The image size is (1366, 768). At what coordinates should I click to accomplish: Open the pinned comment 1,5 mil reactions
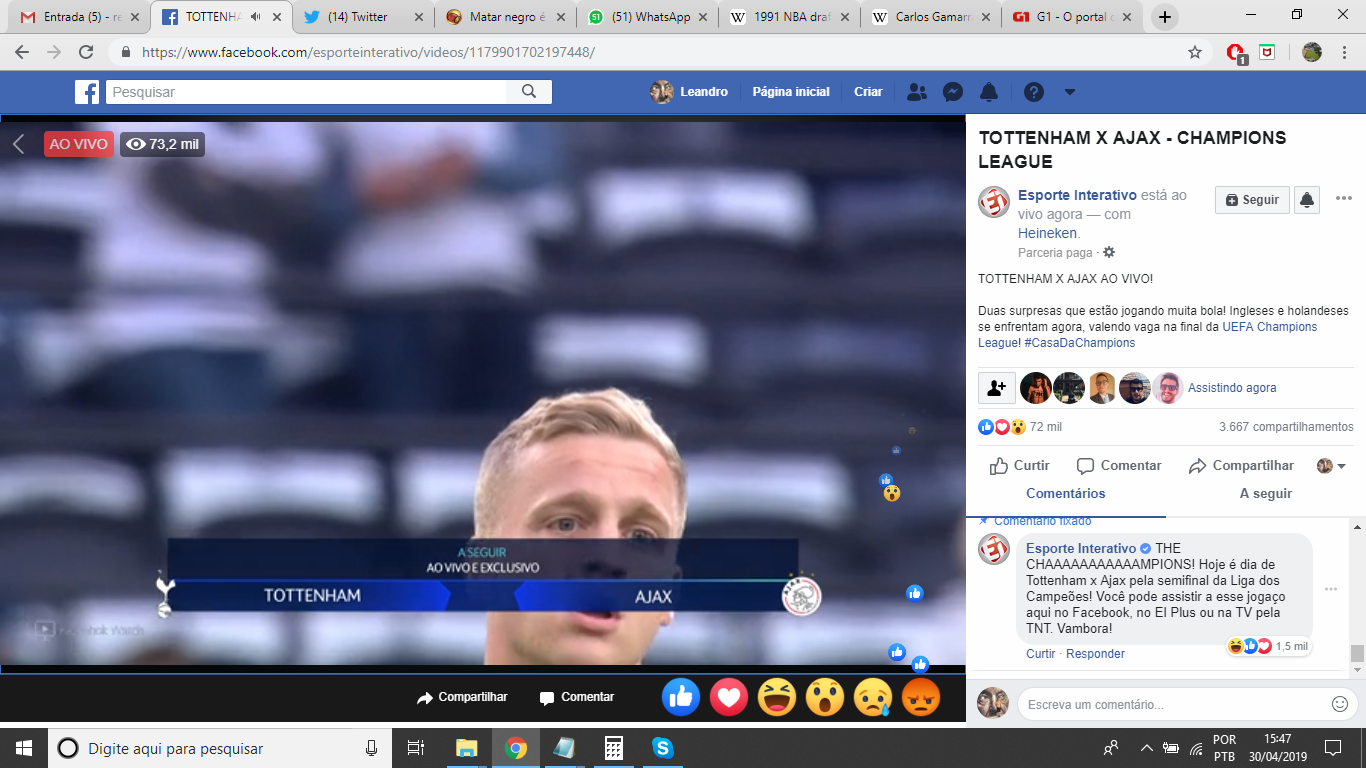1269,646
